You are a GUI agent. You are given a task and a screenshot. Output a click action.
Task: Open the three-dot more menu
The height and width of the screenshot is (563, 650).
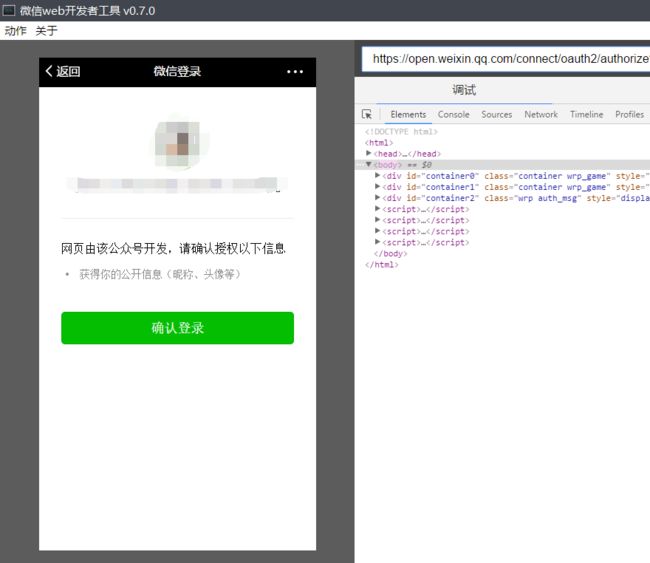pos(295,72)
